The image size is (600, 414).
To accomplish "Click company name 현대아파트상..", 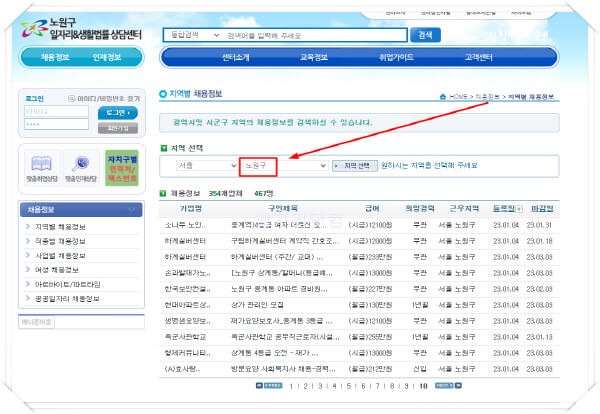I will [x=188, y=305].
